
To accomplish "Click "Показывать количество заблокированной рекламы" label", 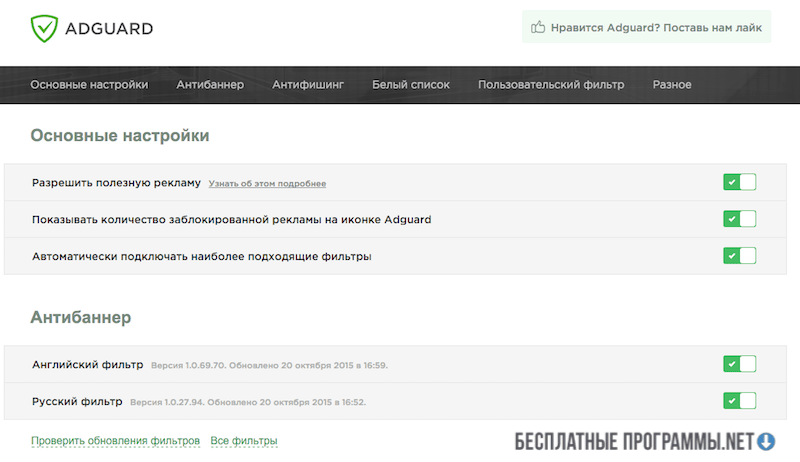I will point(232,220).
